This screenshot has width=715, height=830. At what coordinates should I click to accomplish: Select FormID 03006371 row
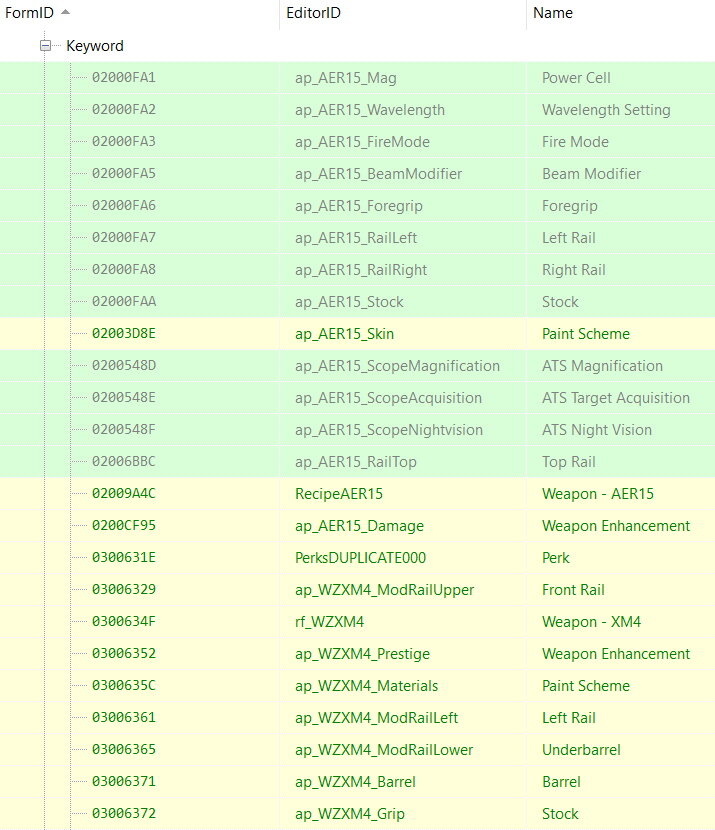357,781
